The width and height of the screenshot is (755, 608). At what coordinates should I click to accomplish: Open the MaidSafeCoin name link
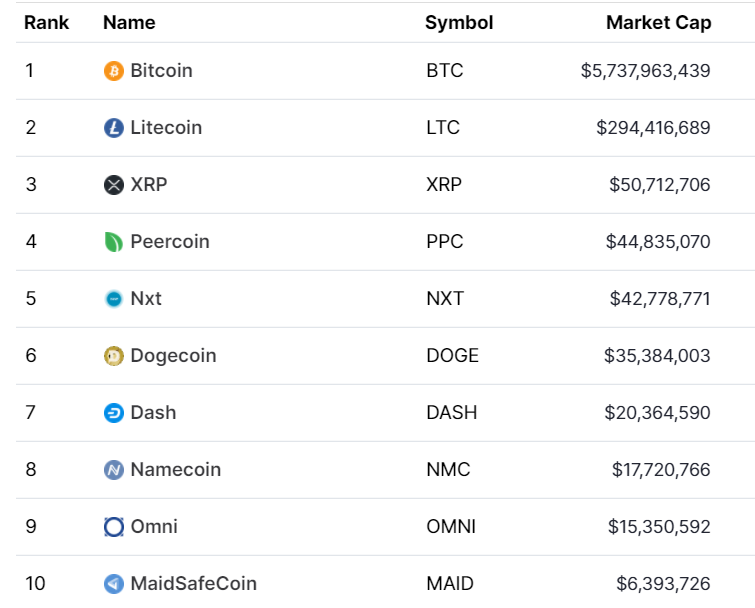[194, 584]
